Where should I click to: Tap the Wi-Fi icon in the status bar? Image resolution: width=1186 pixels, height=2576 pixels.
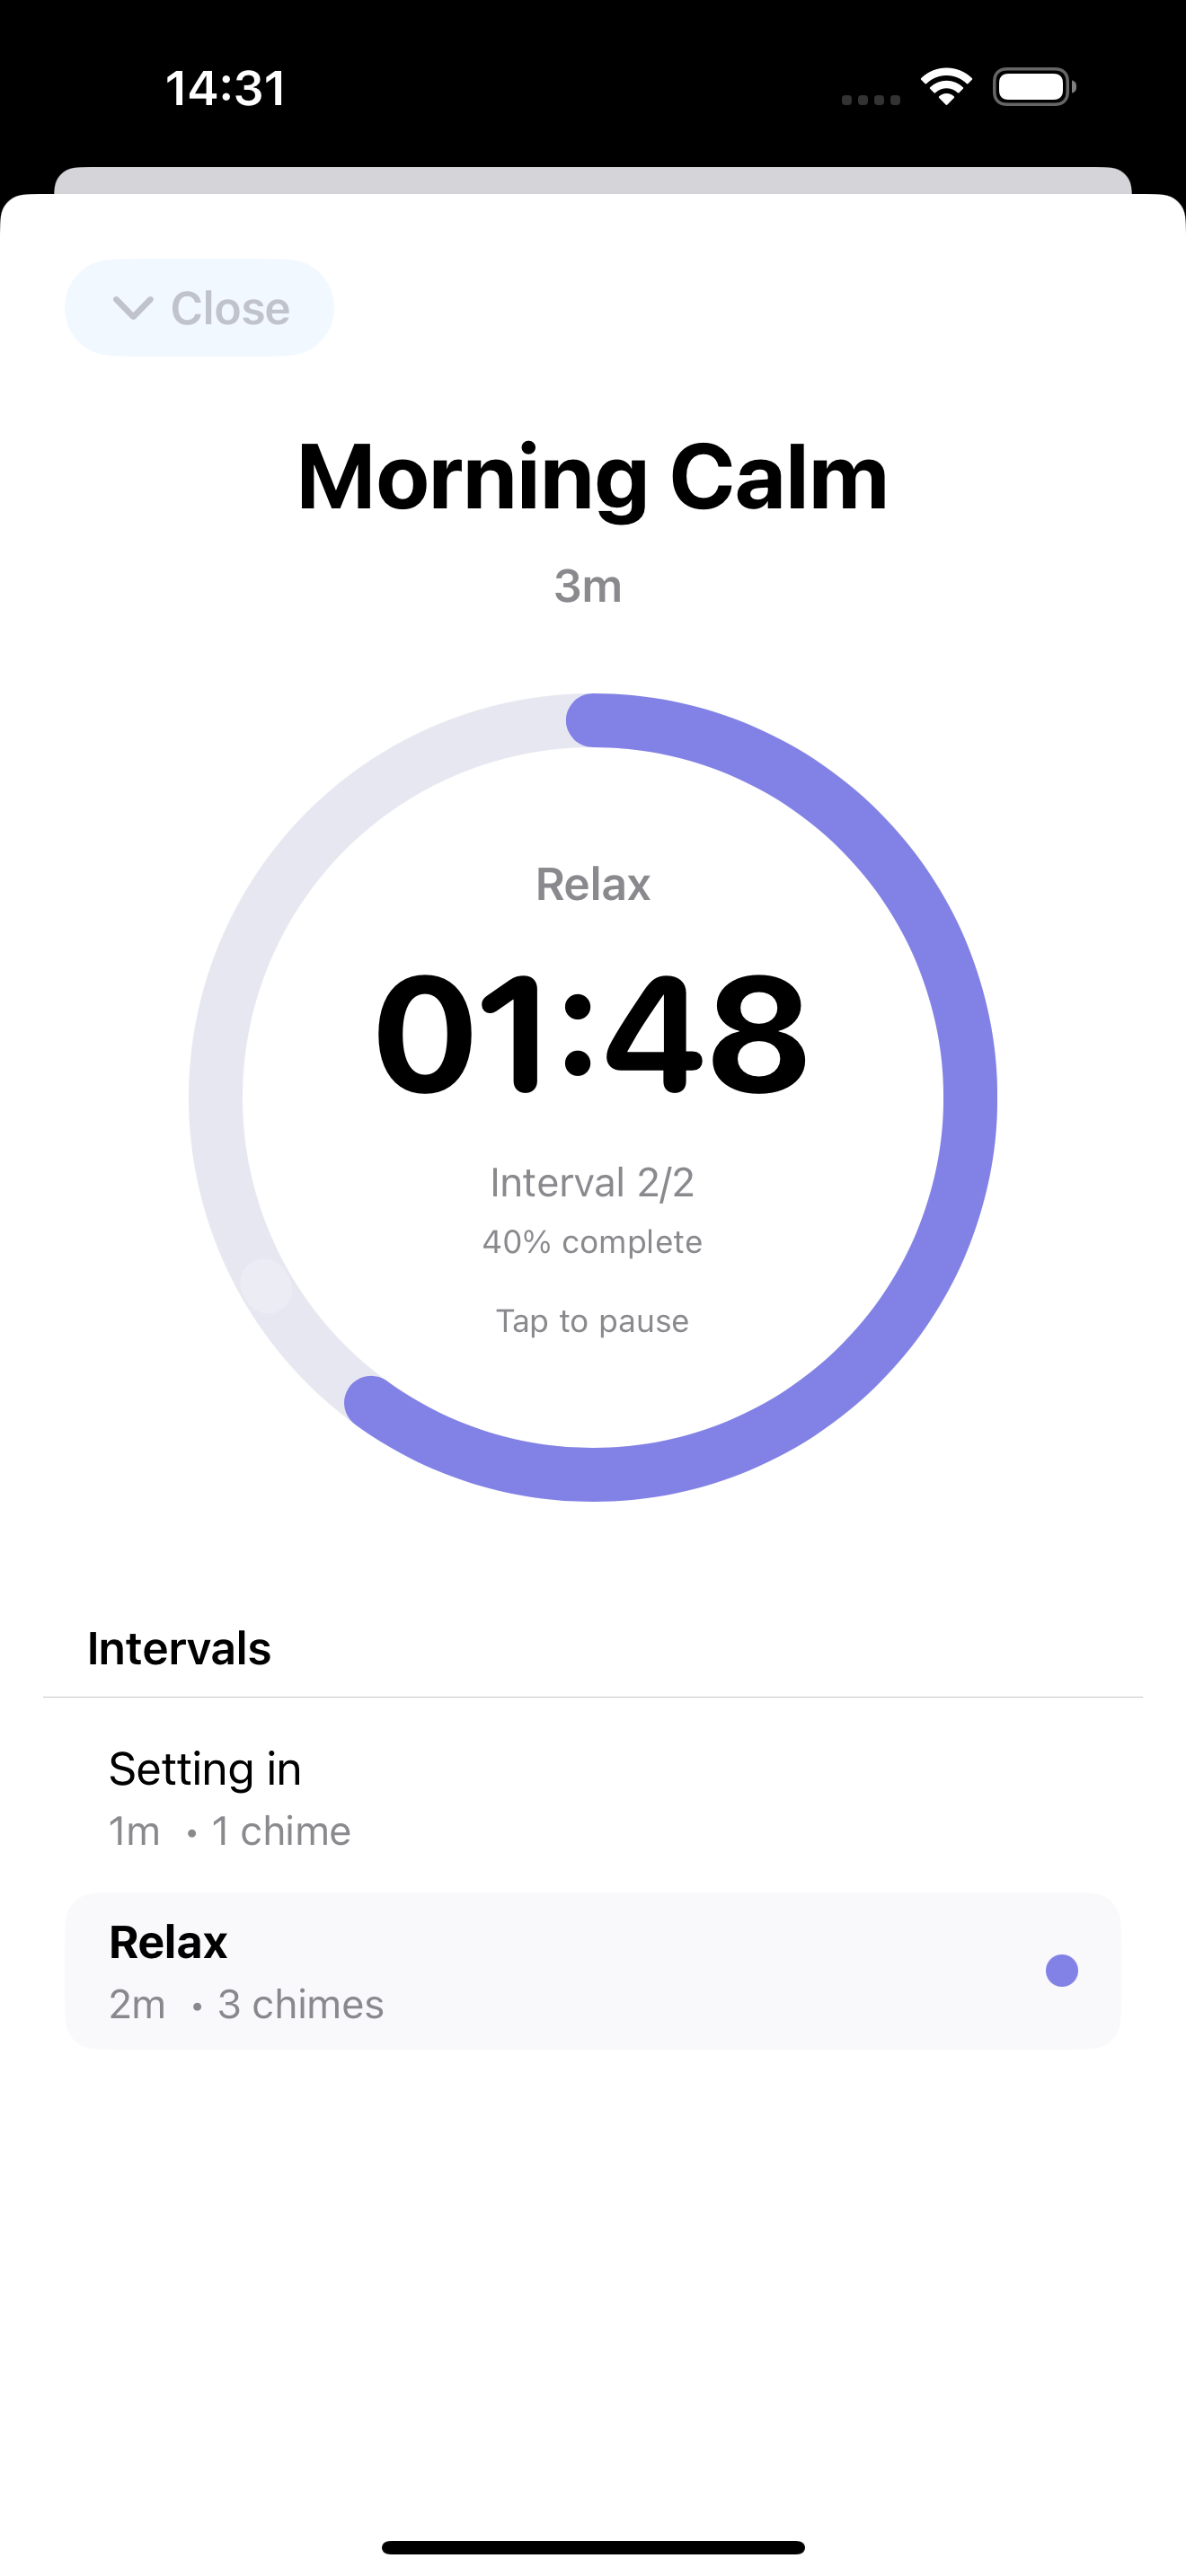tap(946, 88)
